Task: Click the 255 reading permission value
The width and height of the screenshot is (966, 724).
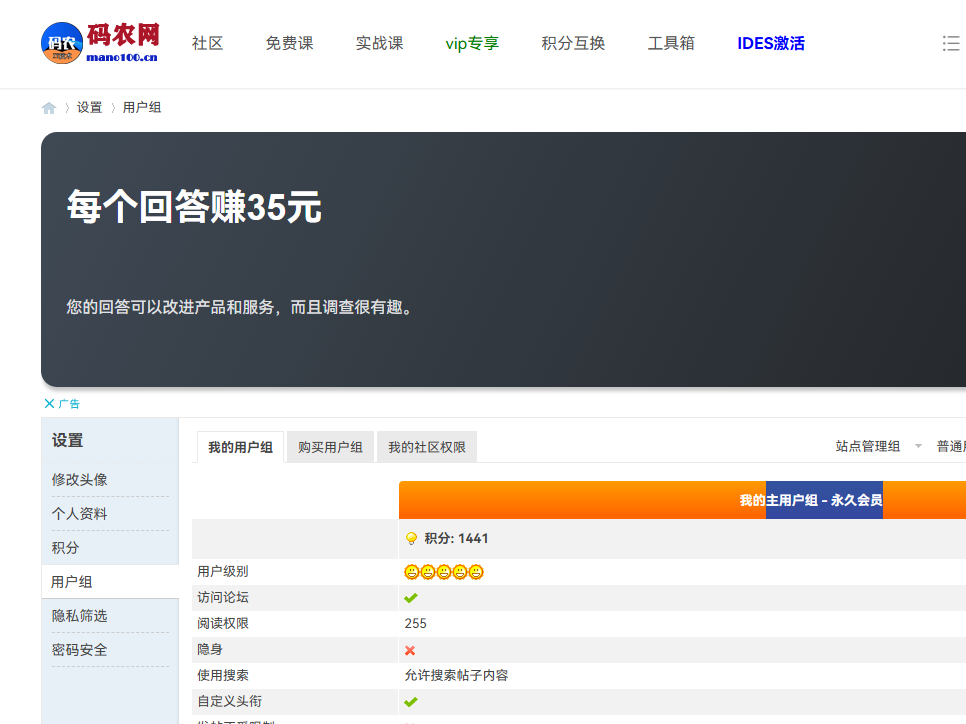Action: 415,624
